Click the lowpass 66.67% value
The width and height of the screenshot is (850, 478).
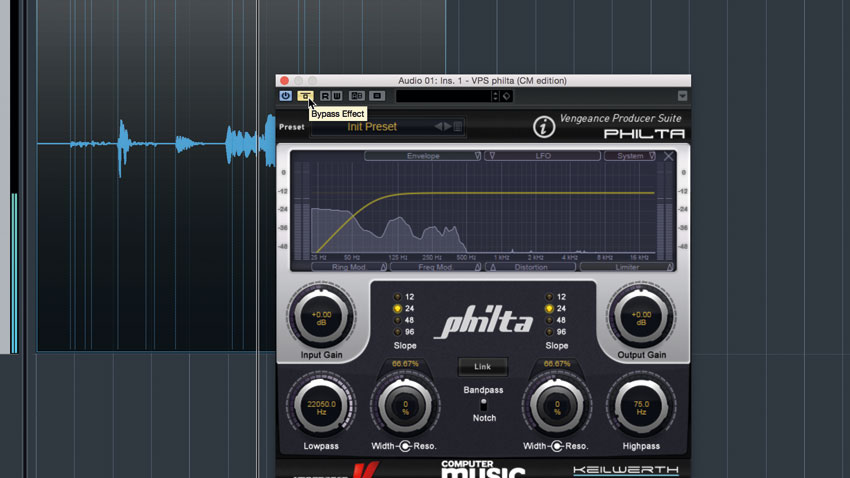(x=405, y=364)
